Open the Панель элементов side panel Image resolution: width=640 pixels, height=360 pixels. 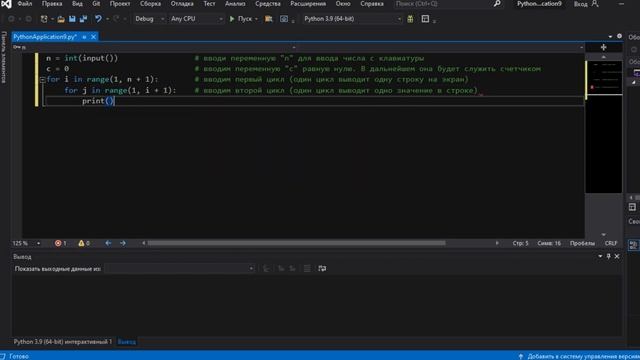tap(4, 57)
